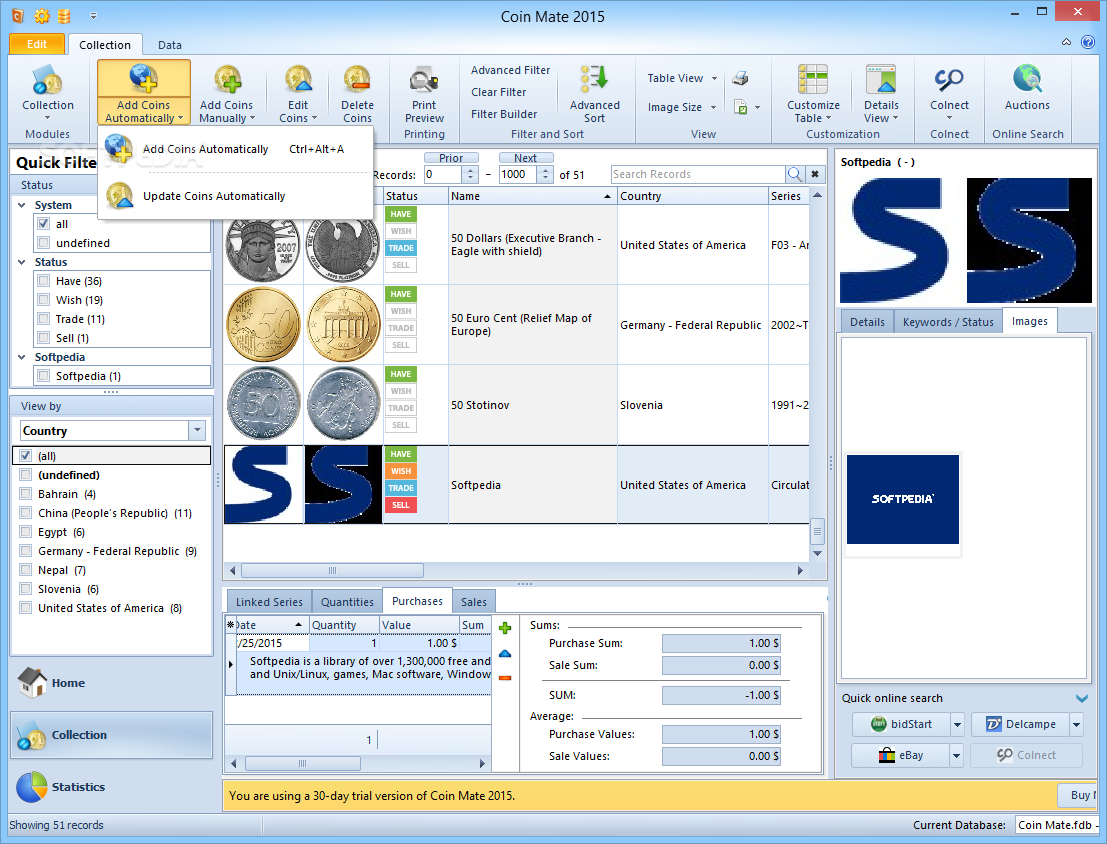Screen dimensions: 1107x844
Task: Increase the record start number stepper
Action: click(x=470, y=170)
